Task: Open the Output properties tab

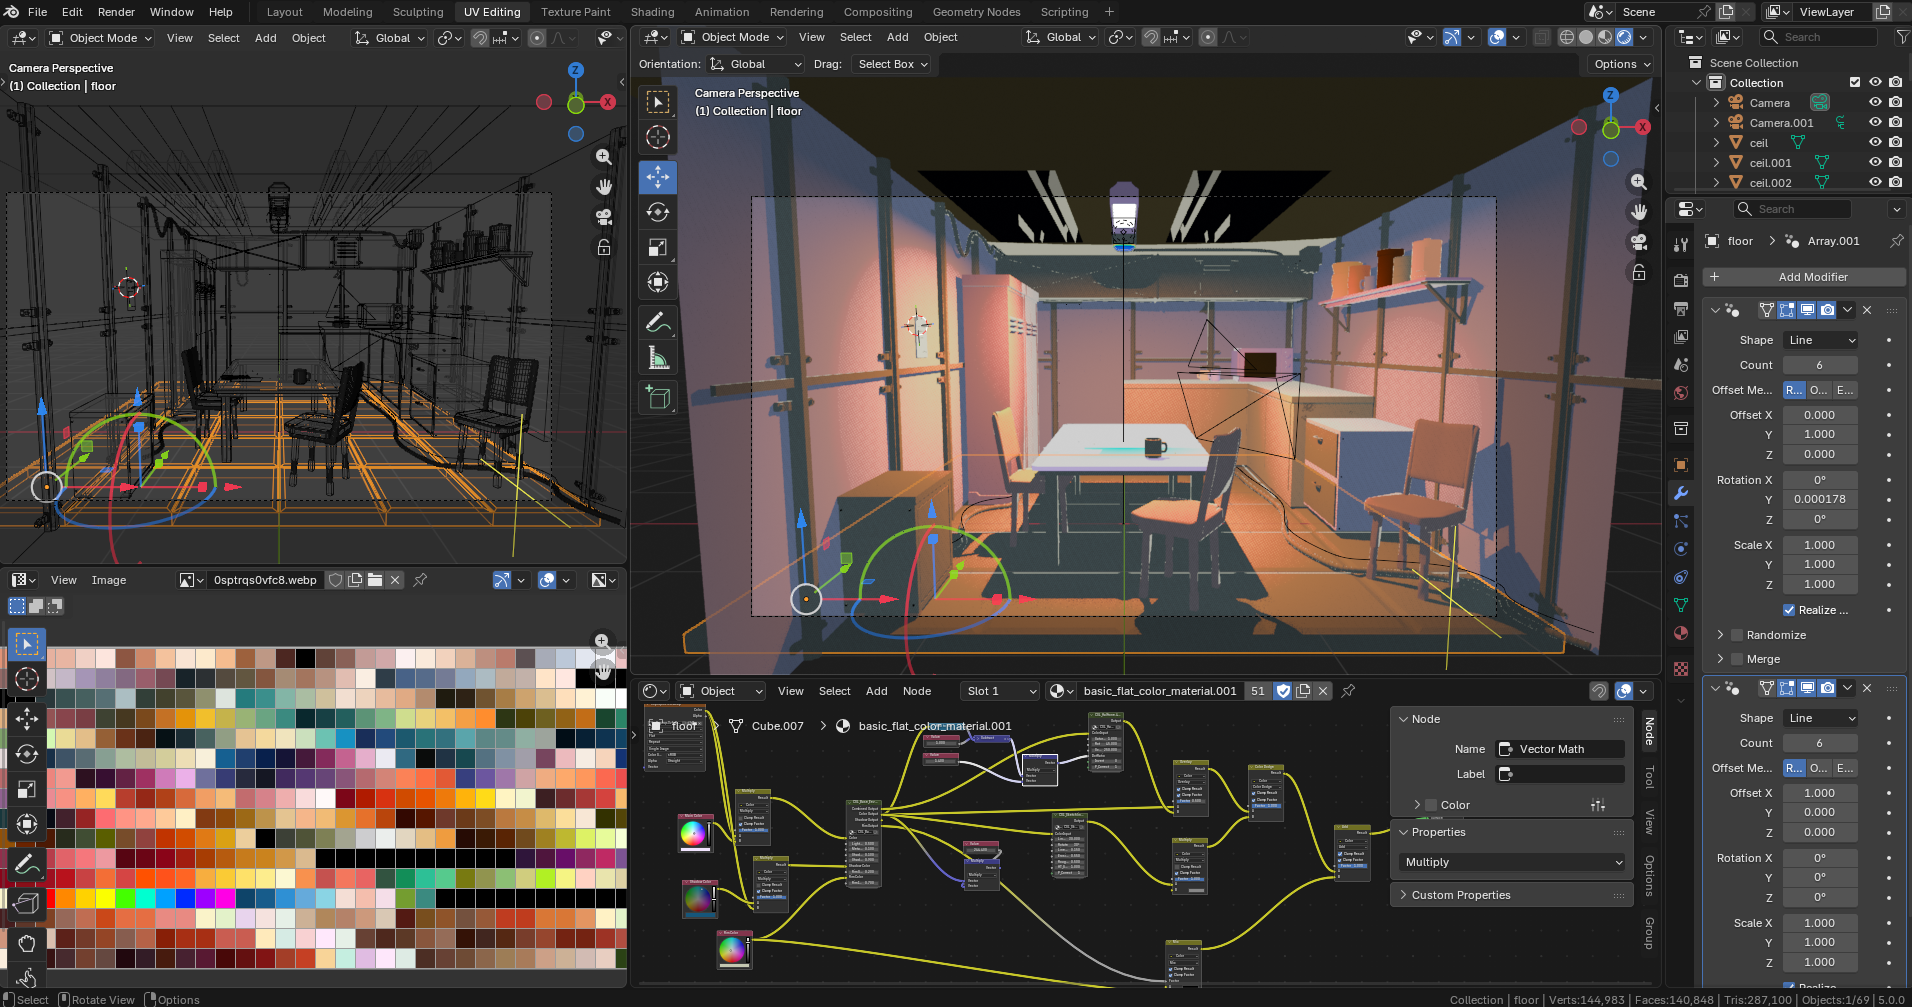Action: (1681, 309)
